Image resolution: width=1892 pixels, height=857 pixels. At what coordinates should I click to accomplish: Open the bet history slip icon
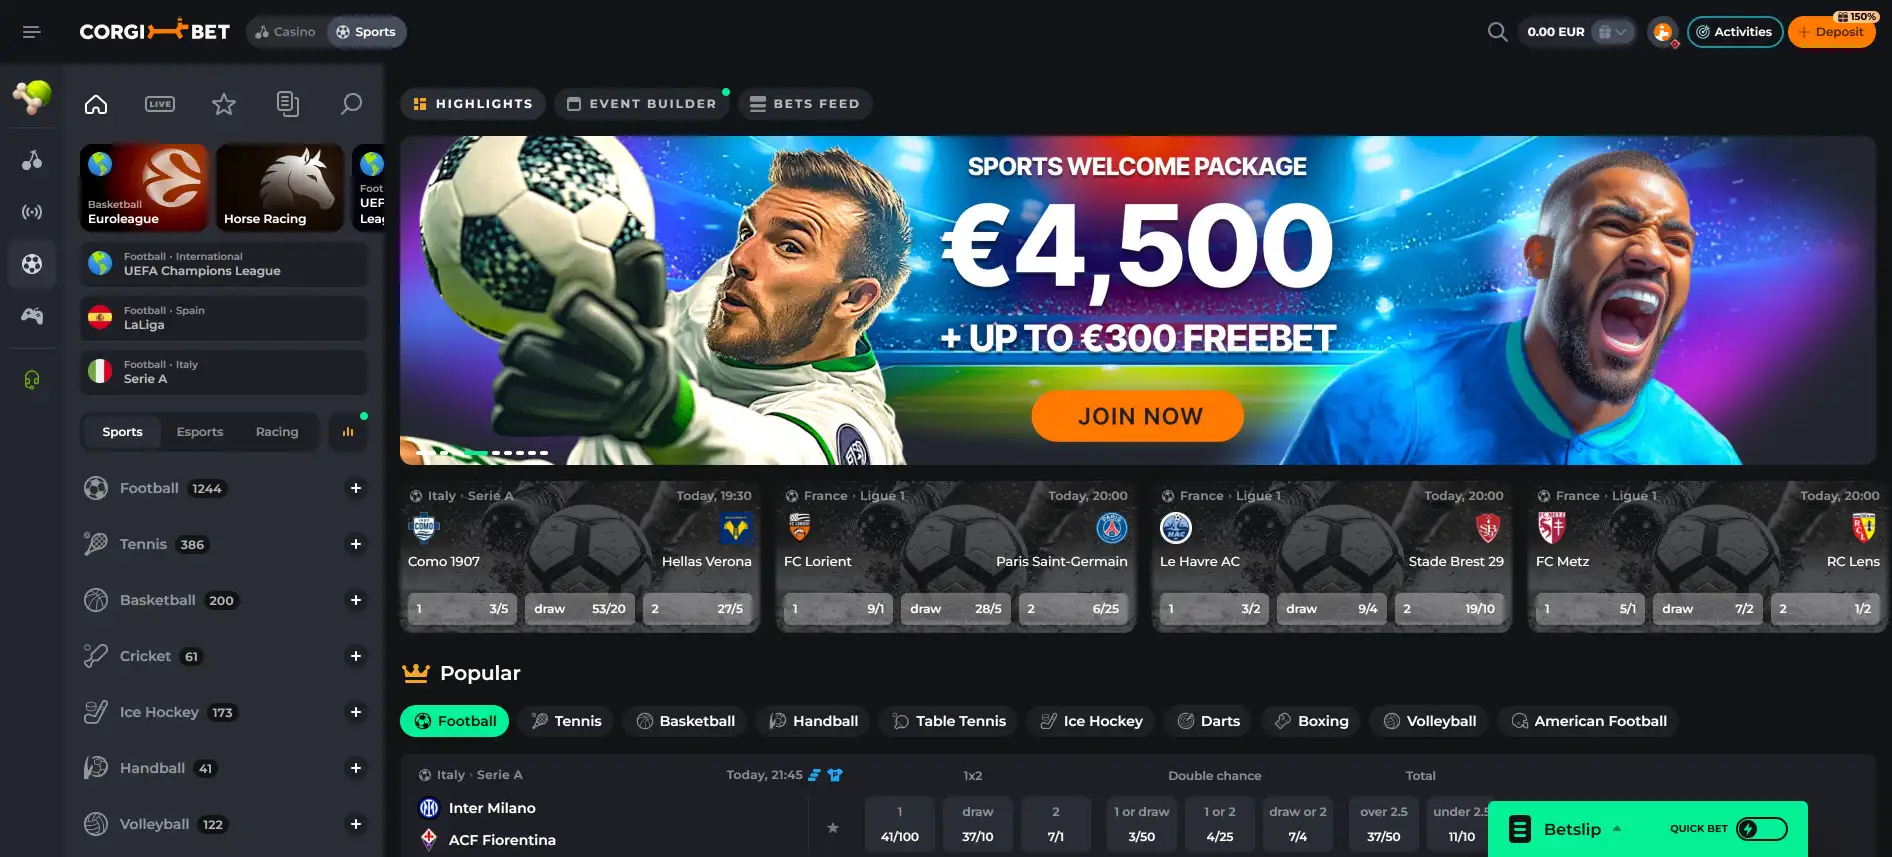tap(288, 104)
